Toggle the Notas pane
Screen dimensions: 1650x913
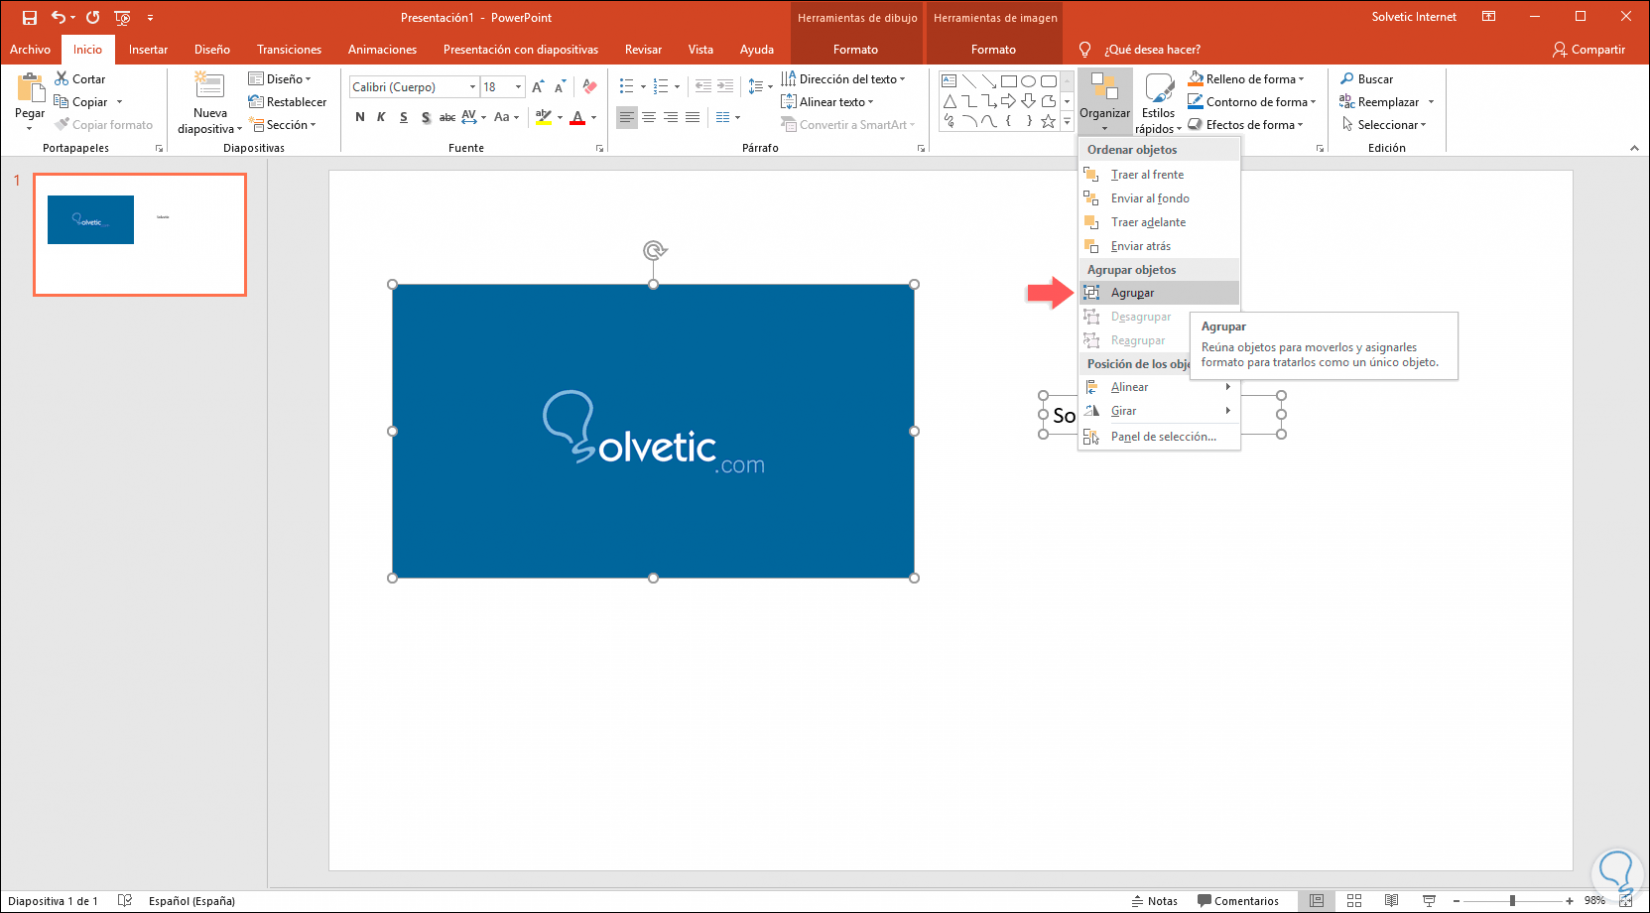click(x=1154, y=901)
